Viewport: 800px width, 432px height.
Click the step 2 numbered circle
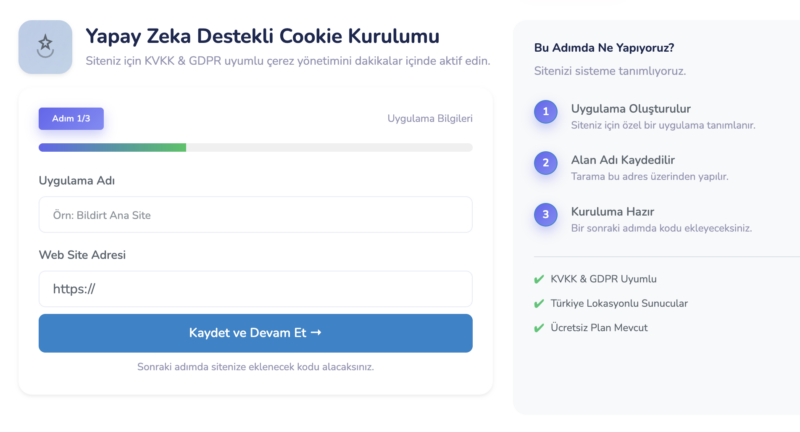click(x=545, y=163)
